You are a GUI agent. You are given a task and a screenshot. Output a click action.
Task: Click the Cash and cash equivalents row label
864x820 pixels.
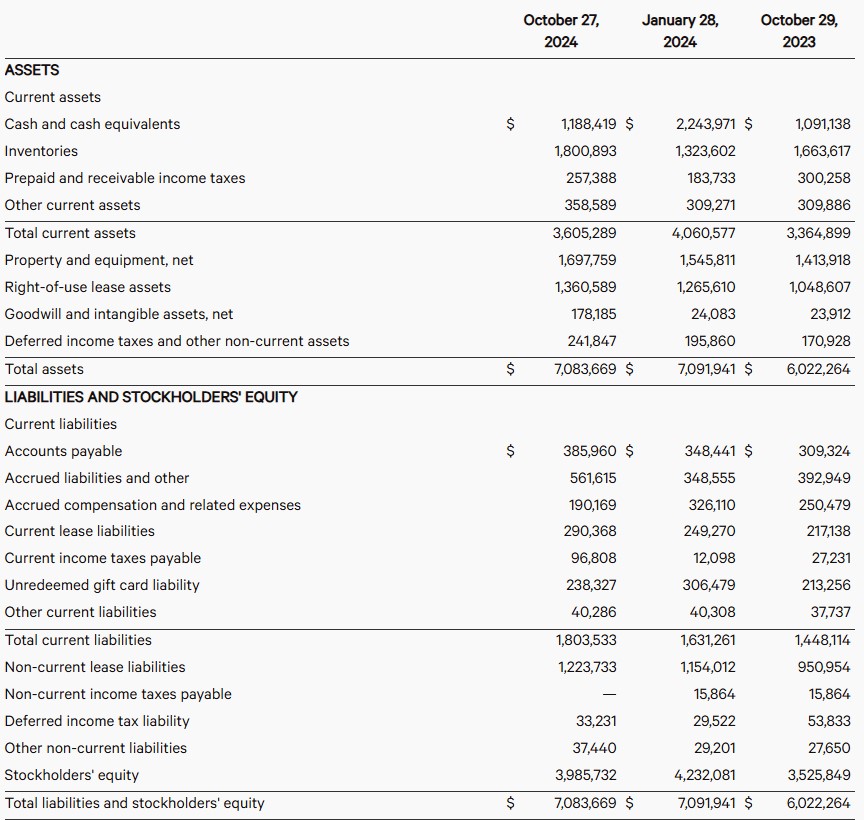click(92, 124)
